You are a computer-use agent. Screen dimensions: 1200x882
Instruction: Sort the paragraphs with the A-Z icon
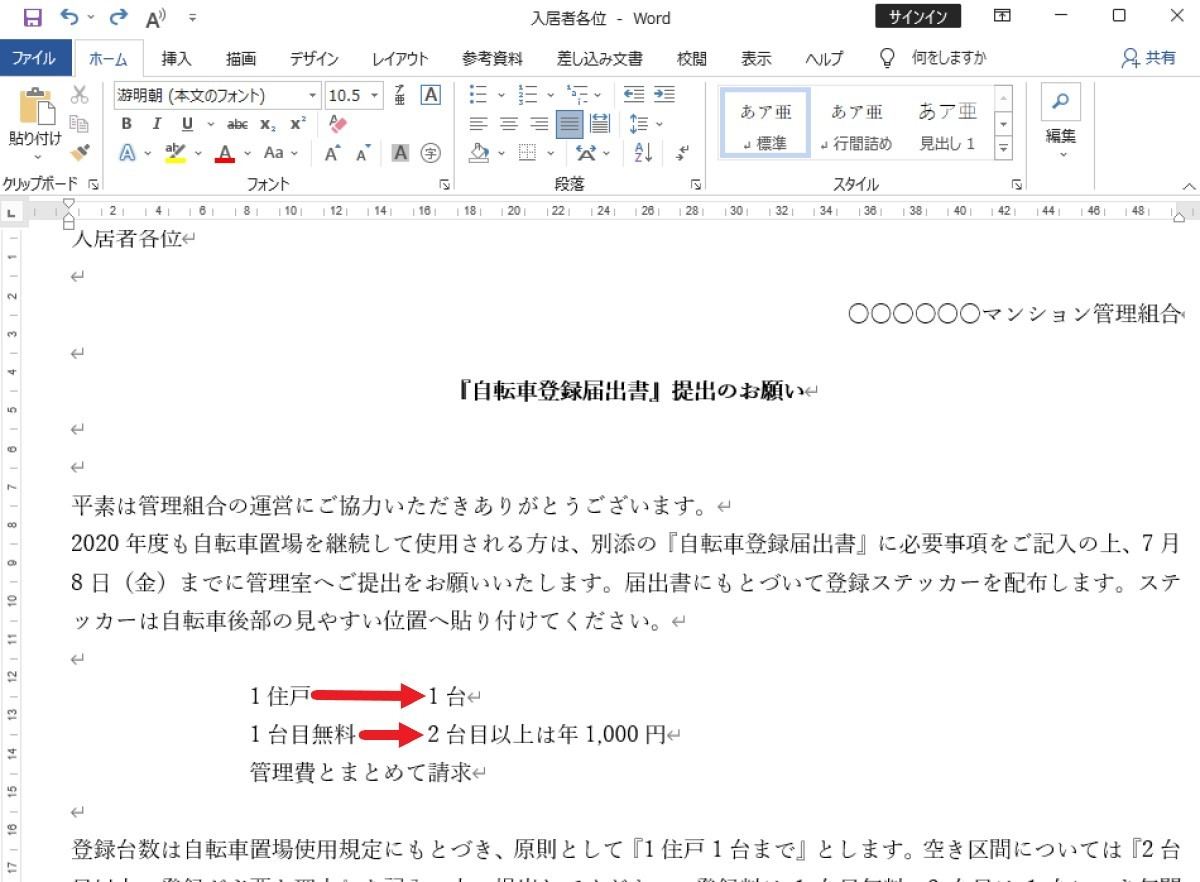point(643,153)
